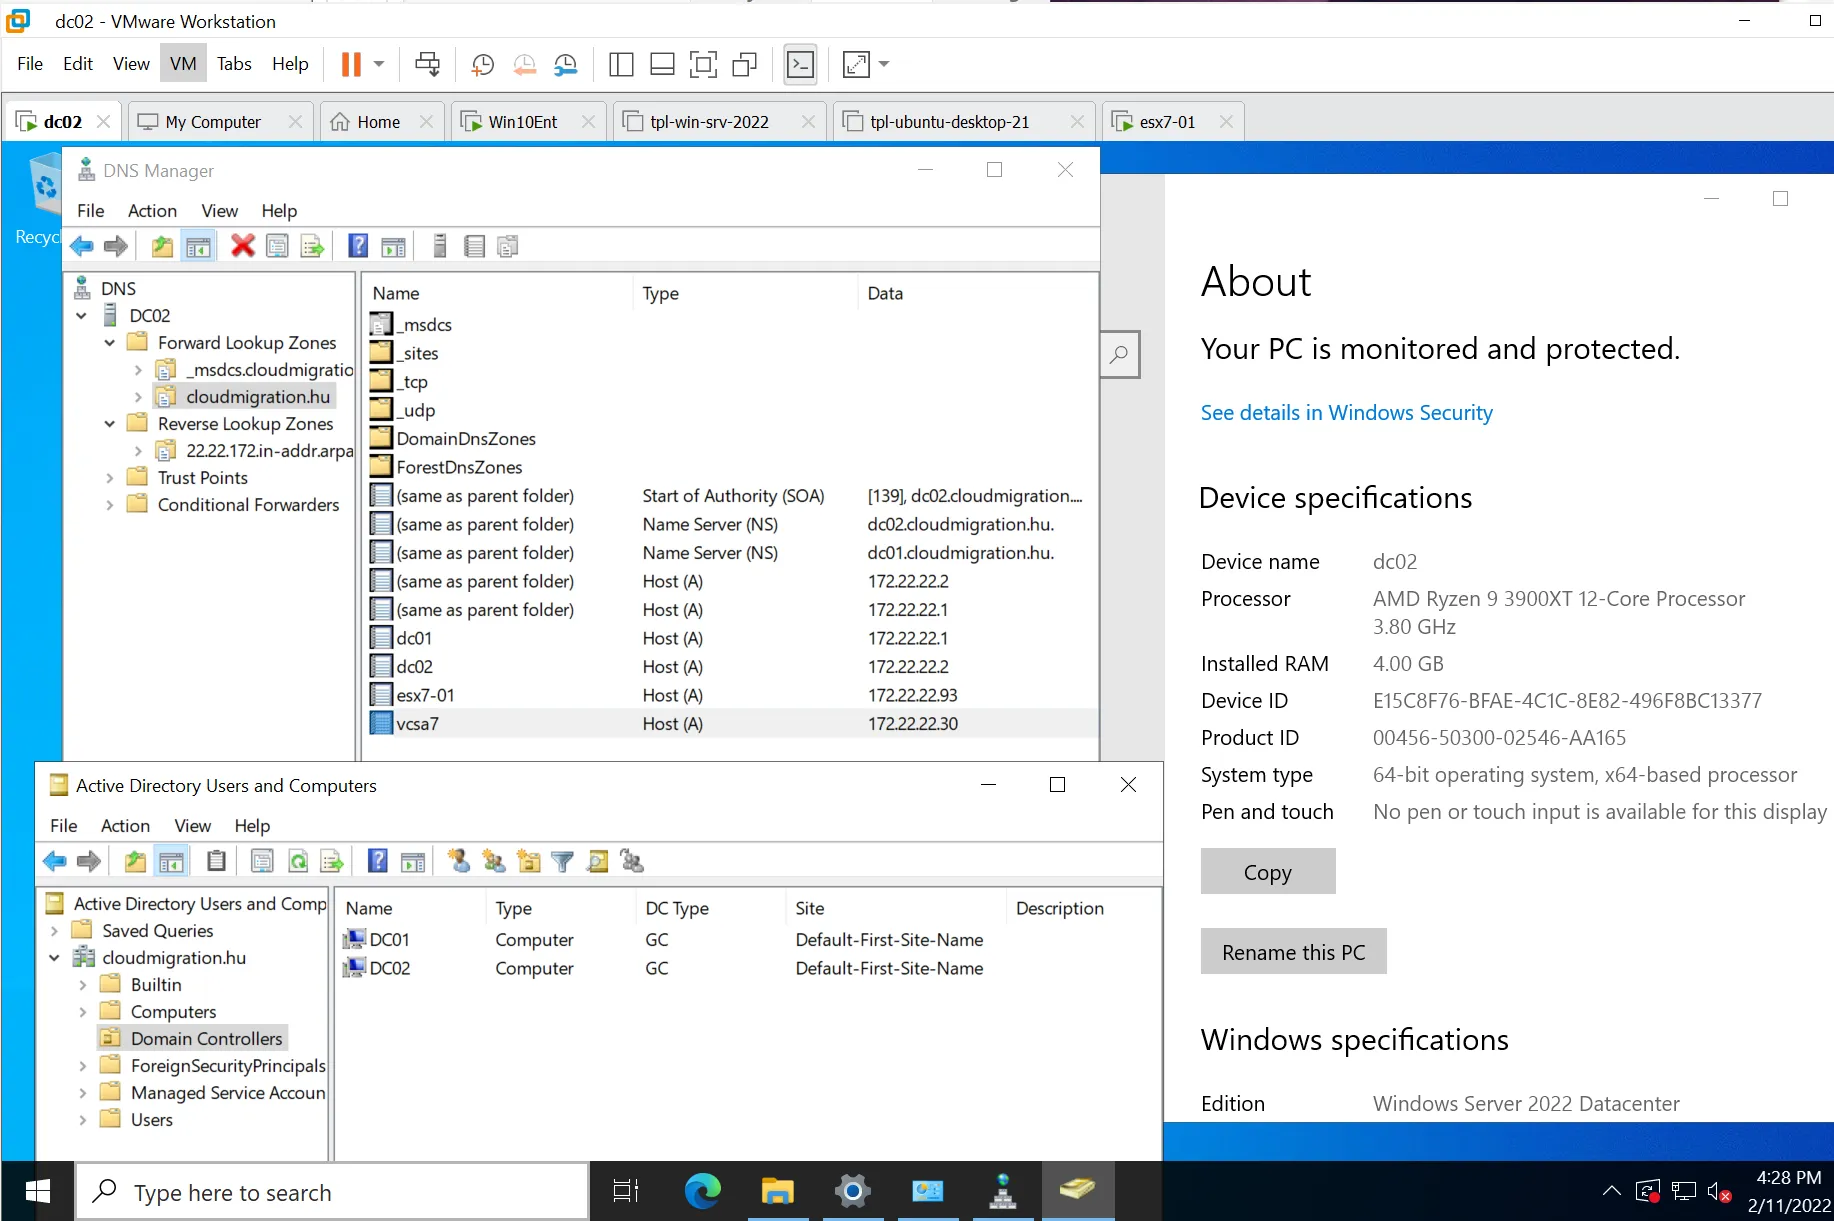Screen dimensions: 1834x1221
Task: Open the VM menu in VMware Workstation
Action: point(183,64)
